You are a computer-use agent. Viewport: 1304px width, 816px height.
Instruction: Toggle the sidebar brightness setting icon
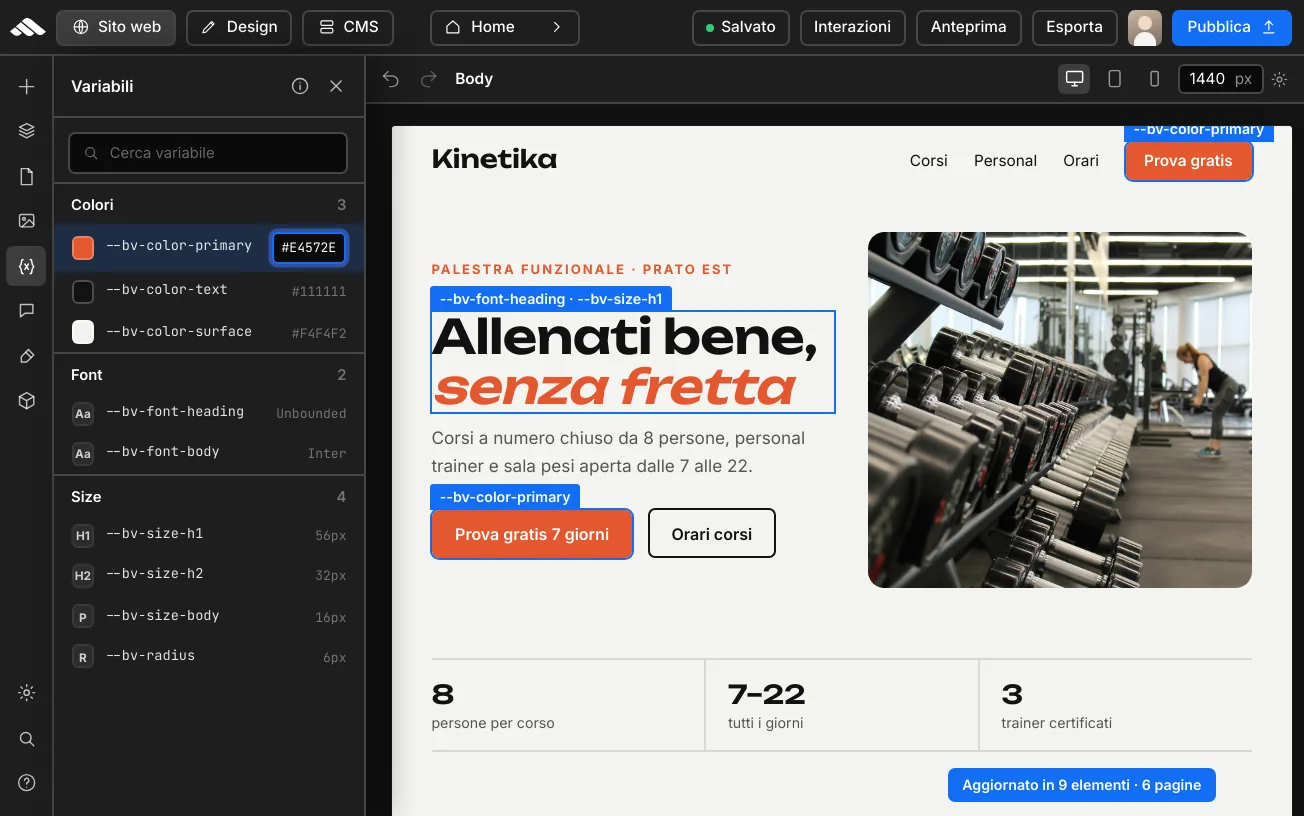pyautogui.click(x=27, y=693)
